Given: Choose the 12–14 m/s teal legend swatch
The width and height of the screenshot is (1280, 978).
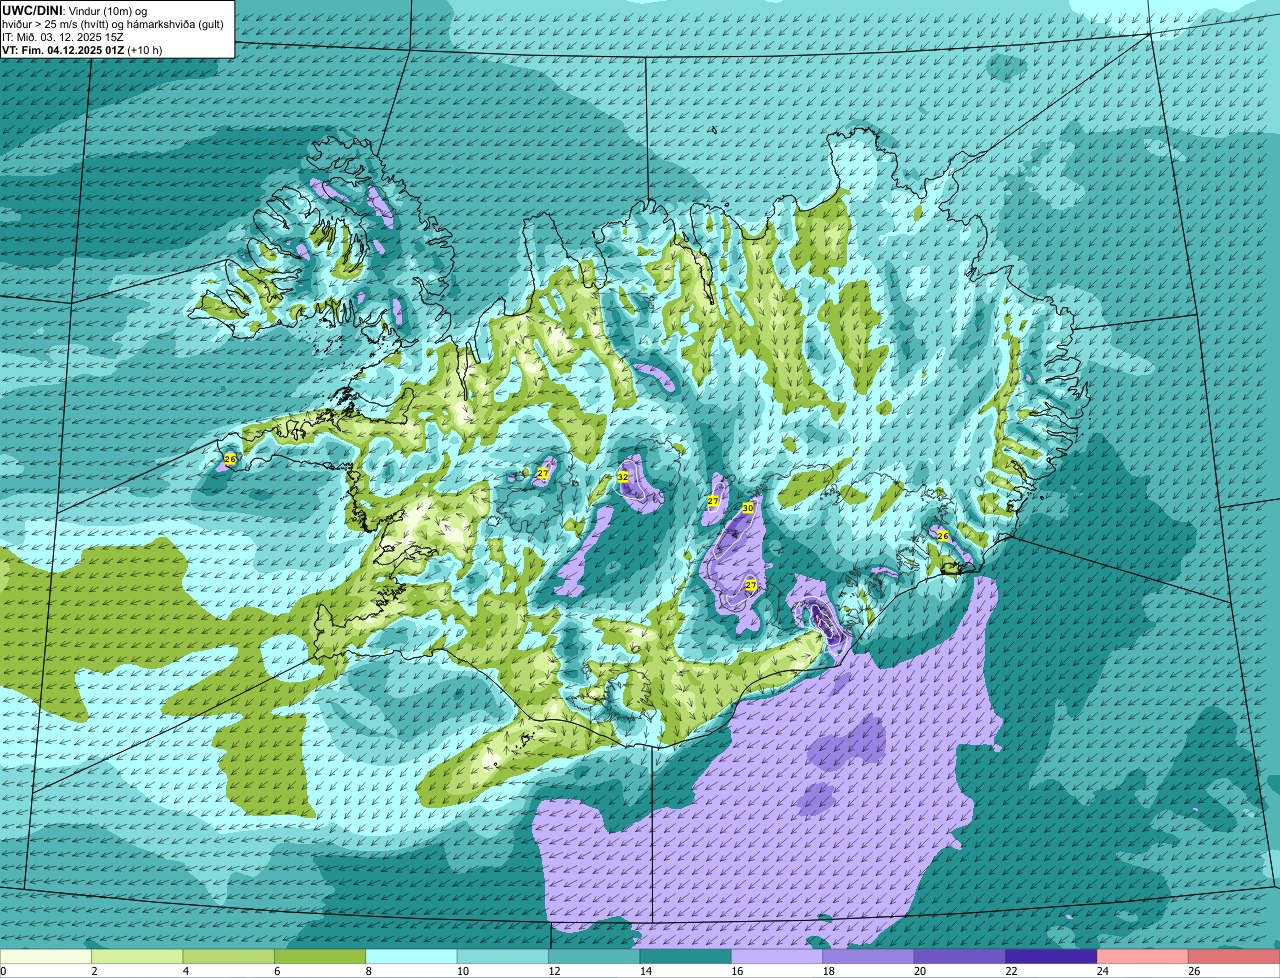Looking at the screenshot, I should click(595, 956).
